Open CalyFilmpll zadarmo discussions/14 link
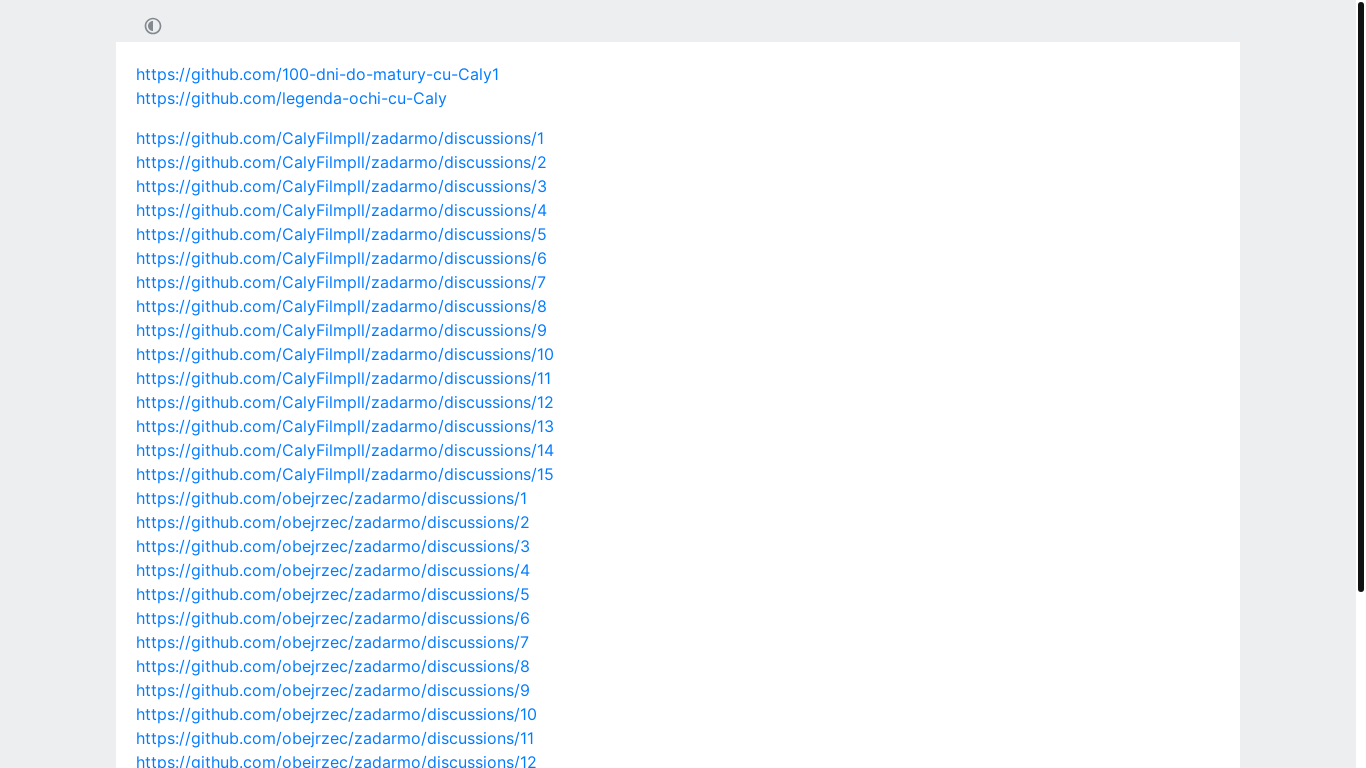The image size is (1366, 768). tap(345, 450)
